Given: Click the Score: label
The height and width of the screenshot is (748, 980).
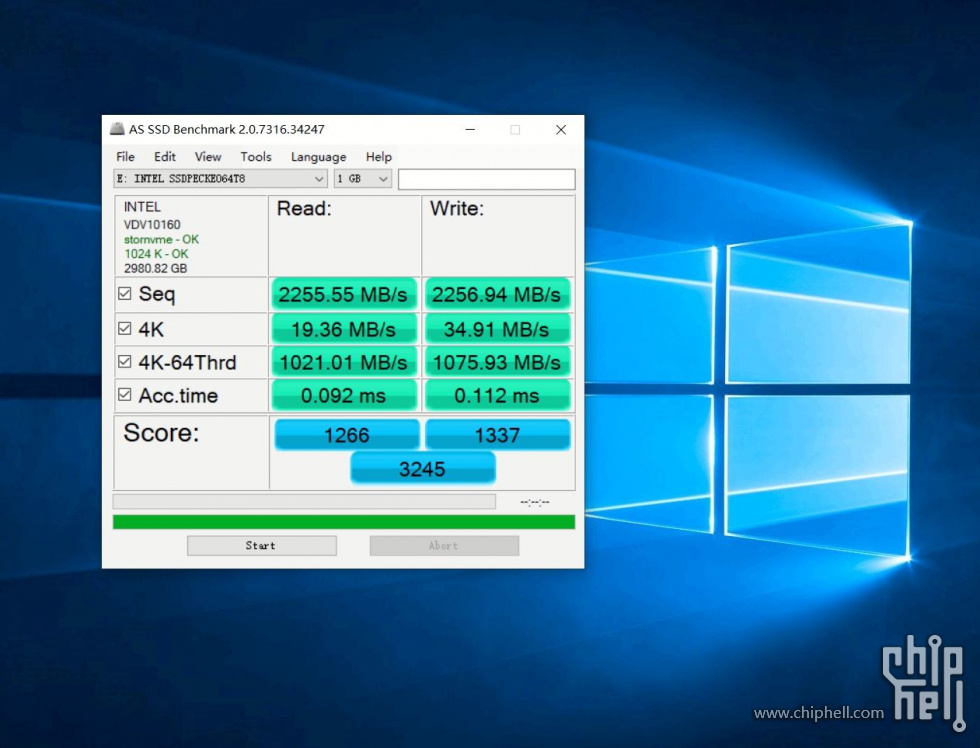Looking at the screenshot, I should [x=161, y=432].
